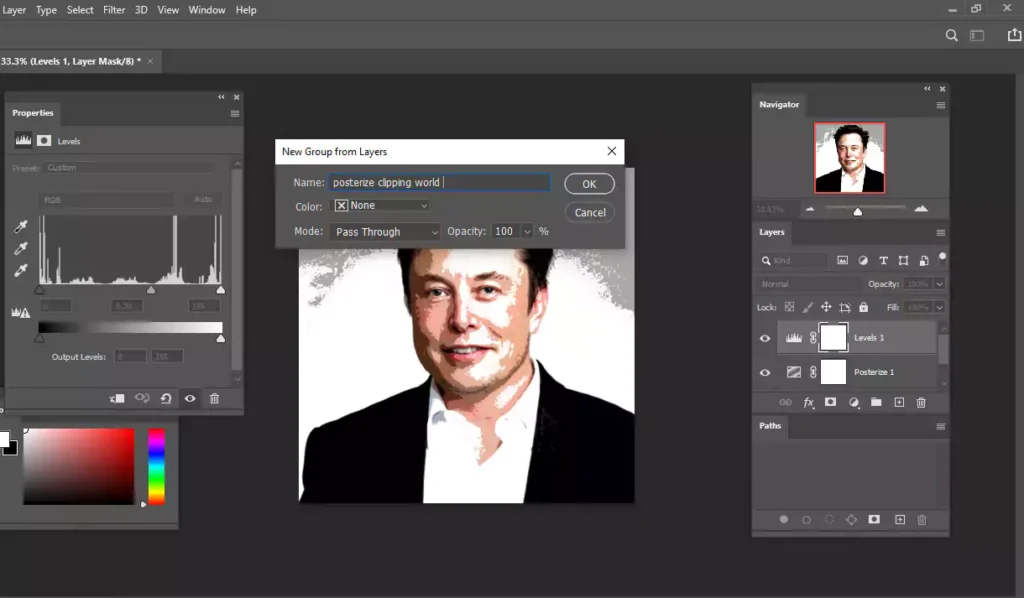Switch to the Paths tab
The height and width of the screenshot is (598, 1024).
(770, 426)
